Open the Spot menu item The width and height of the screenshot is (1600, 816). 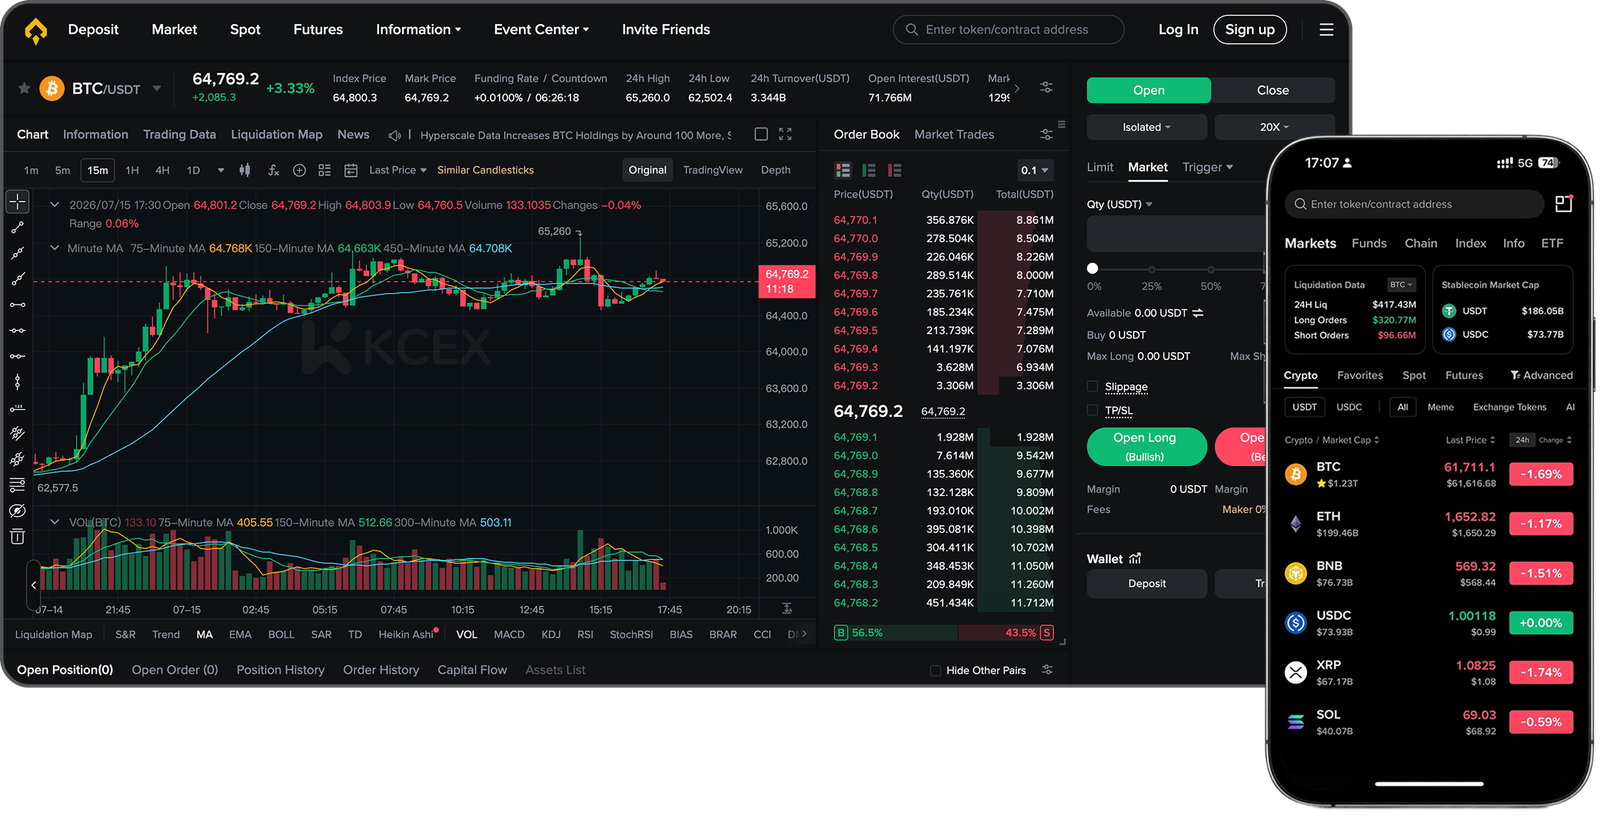[245, 30]
